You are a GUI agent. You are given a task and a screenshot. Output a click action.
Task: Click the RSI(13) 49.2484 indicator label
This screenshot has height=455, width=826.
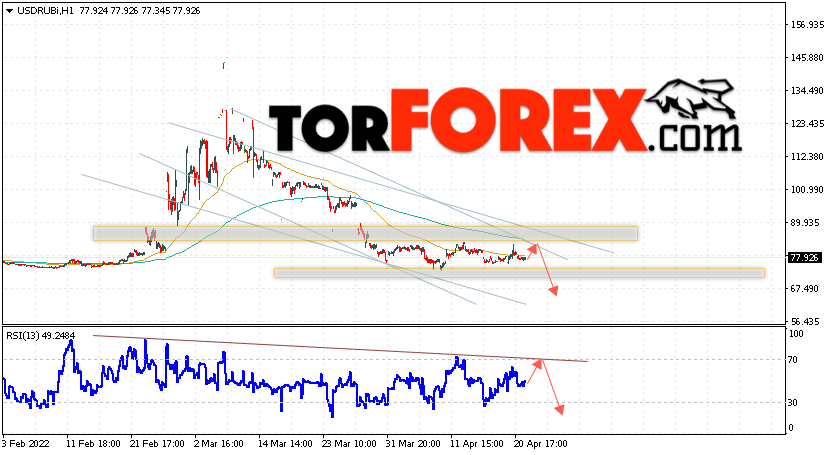(x=41, y=335)
